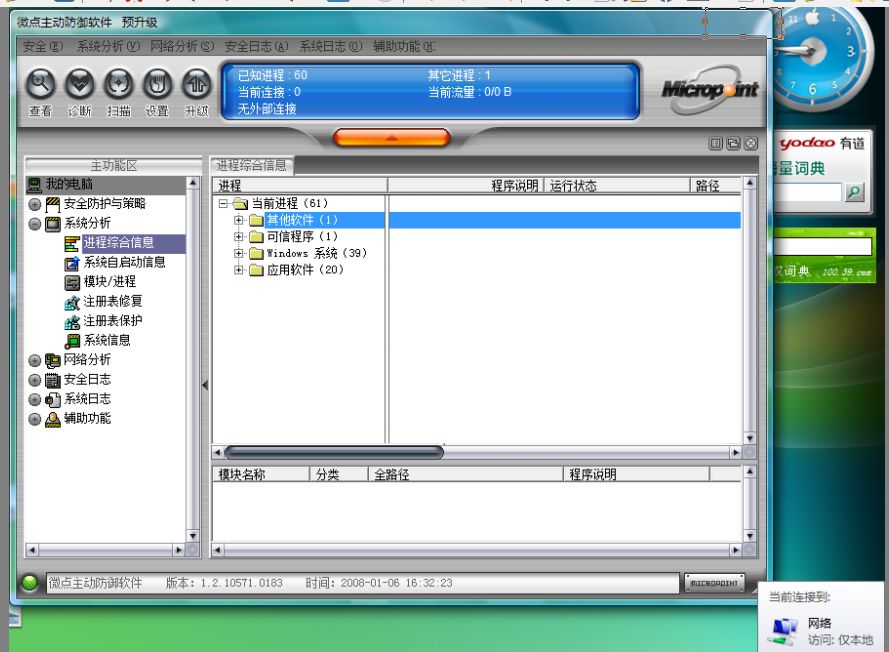Expand the 其他软件 (1) folder
Image resolution: width=889 pixels, height=652 pixels.
tap(239, 220)
